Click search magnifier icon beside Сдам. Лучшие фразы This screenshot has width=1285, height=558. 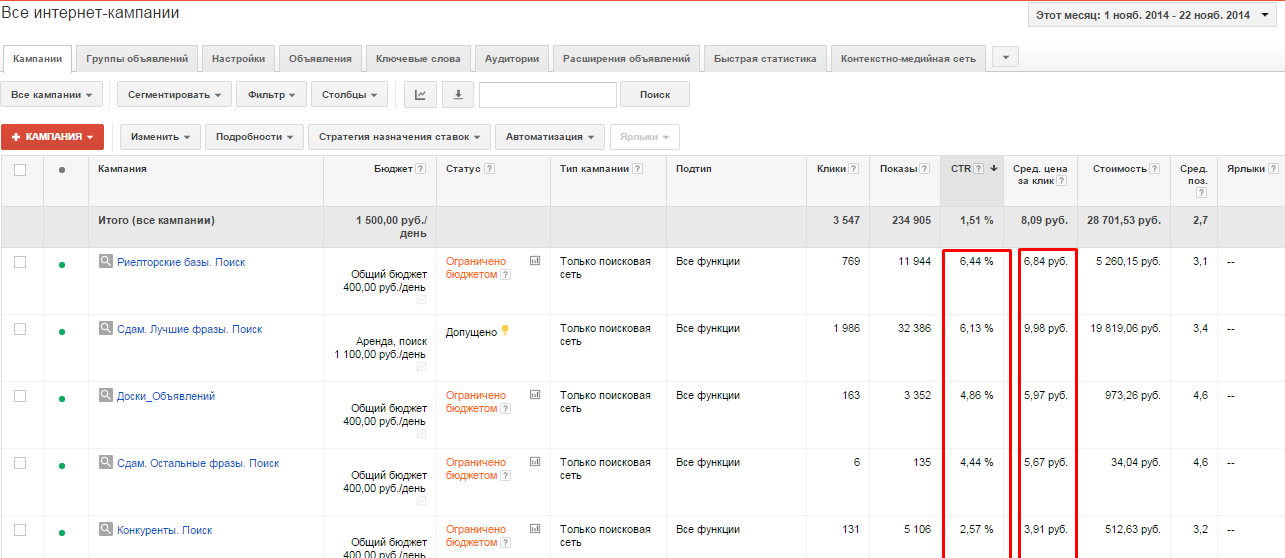click(x=105, y=328)
